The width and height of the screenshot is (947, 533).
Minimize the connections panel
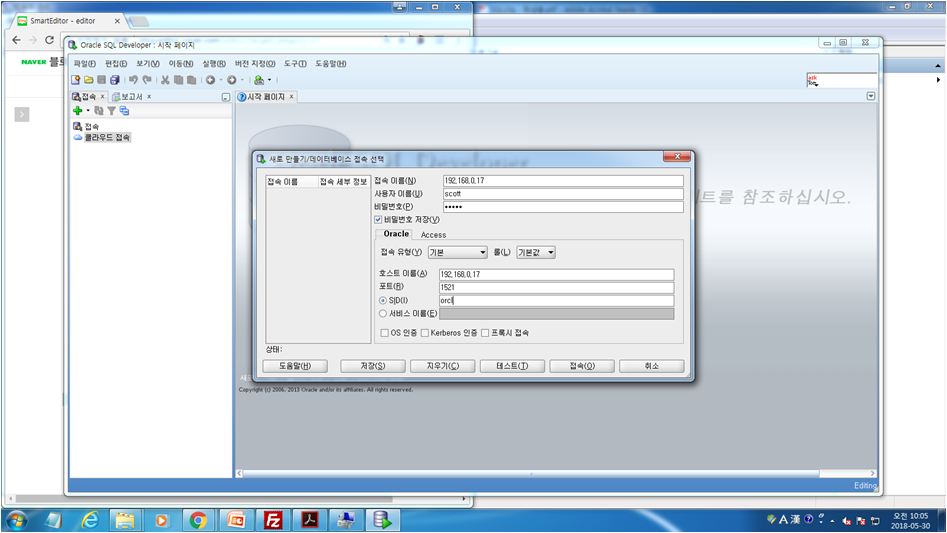click(225, 97)
